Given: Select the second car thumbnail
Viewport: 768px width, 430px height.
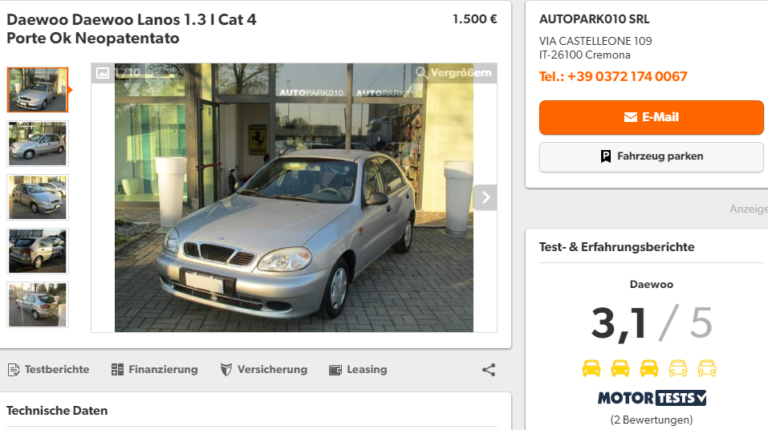Looking at the screenshot, I should tap(37, 143).
